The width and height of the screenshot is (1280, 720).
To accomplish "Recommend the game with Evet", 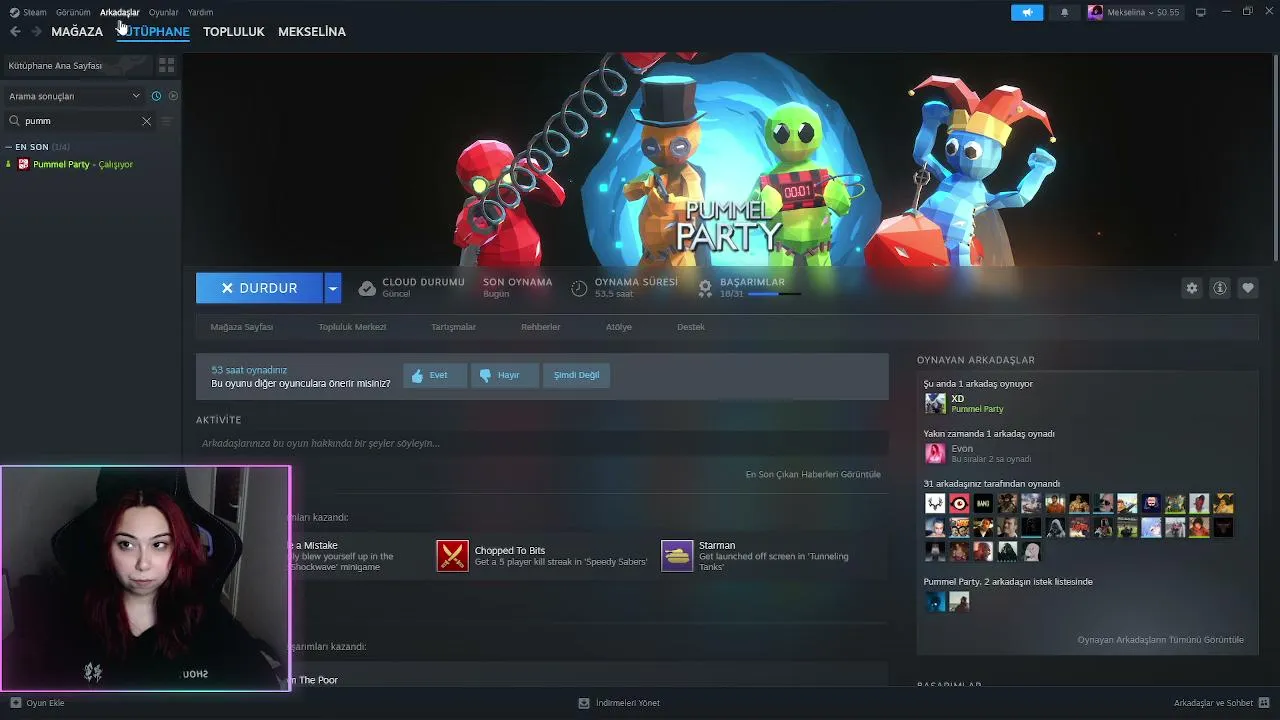I will (x=435, y=375).
